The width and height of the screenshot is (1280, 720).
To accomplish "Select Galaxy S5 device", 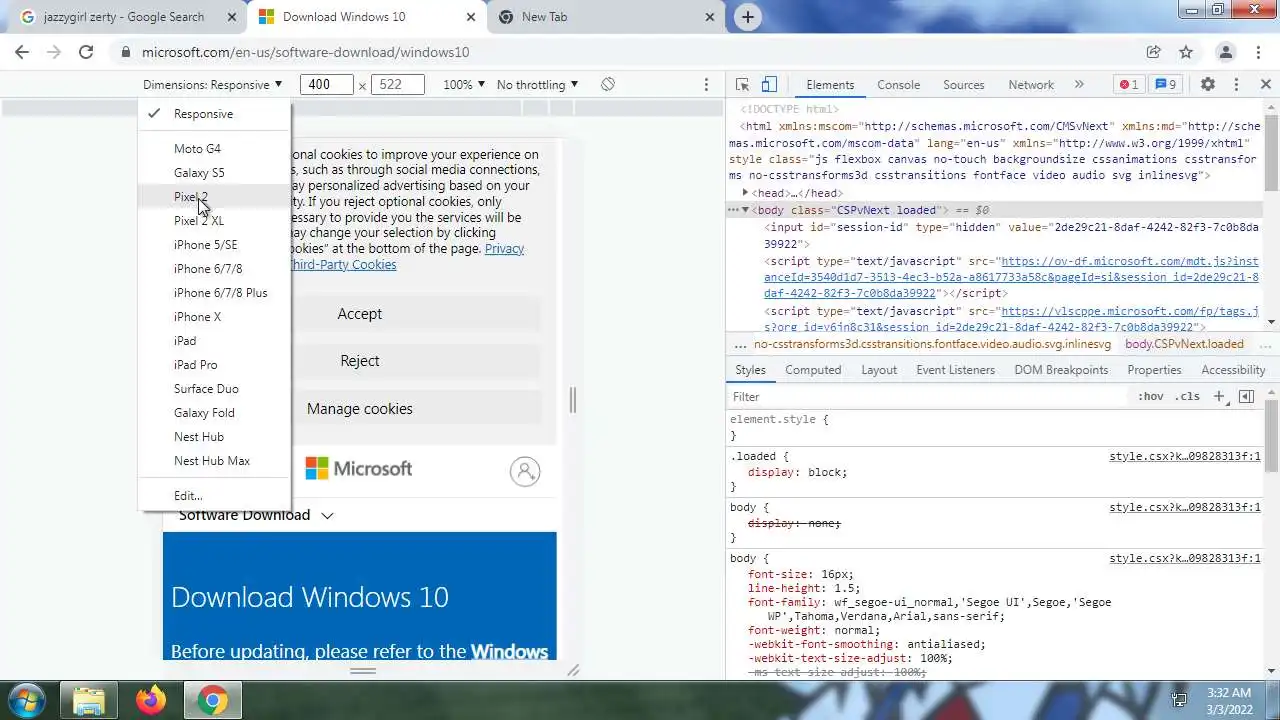I will 214,173.
